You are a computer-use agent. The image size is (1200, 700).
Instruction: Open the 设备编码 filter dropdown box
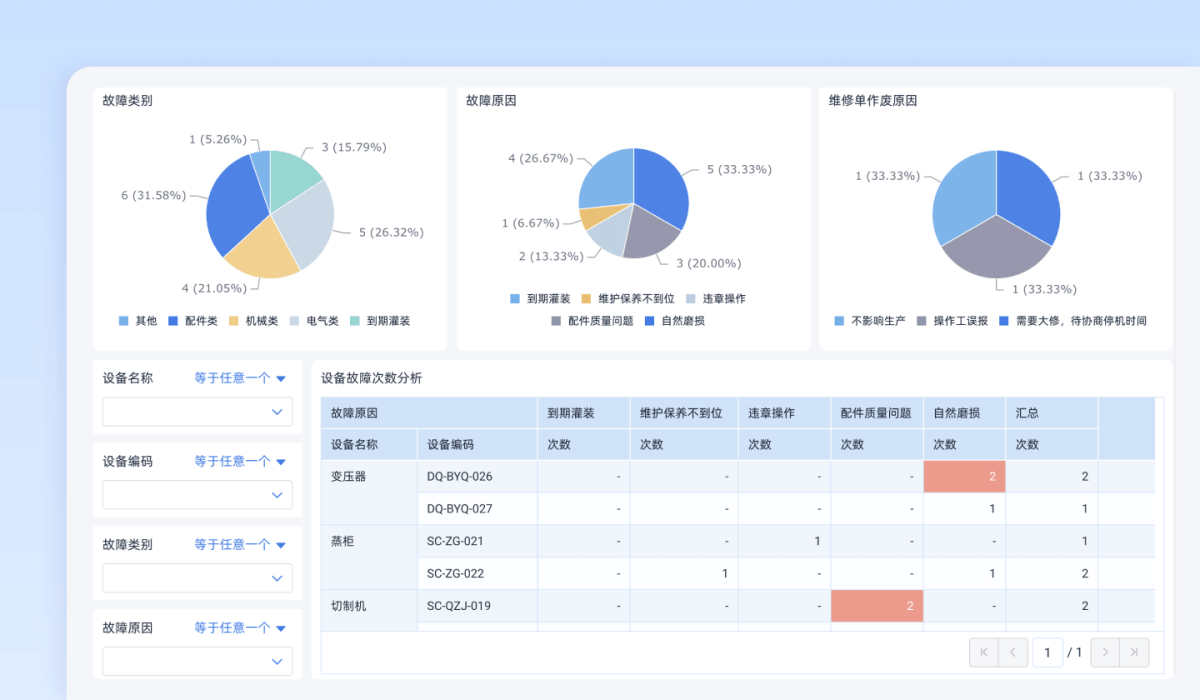tap(197, 495)
